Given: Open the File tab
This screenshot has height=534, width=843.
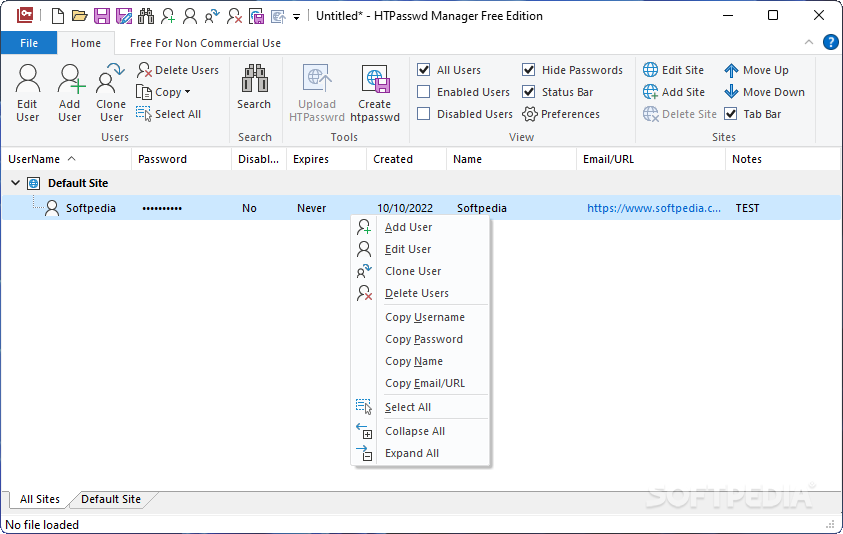Looking at the screenshot, I should (x=29, y=43).
